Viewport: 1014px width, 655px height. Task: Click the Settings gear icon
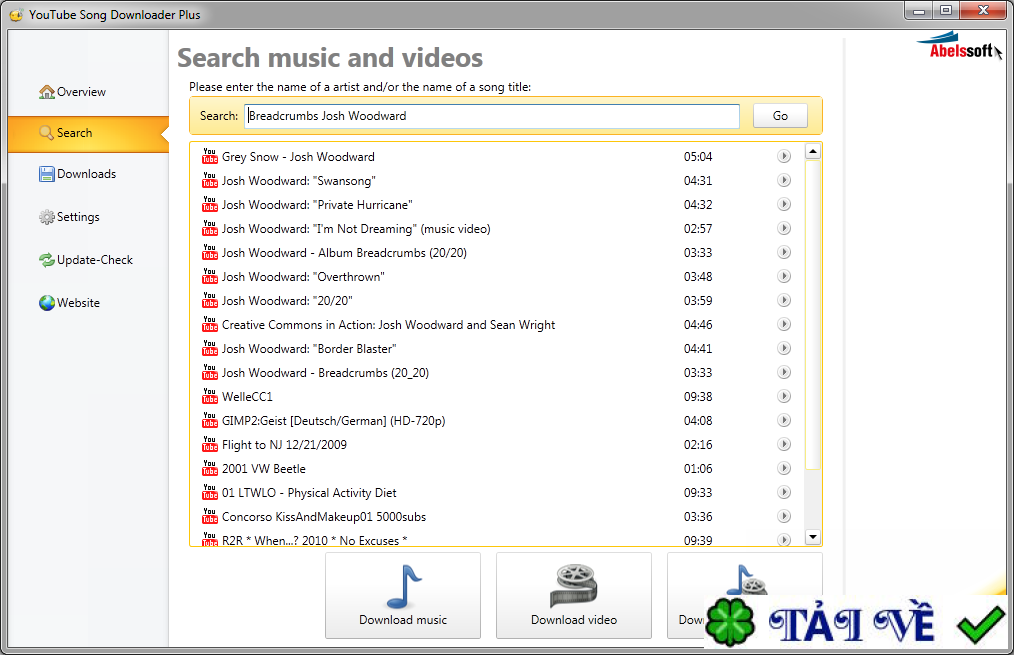coord(45,216)
